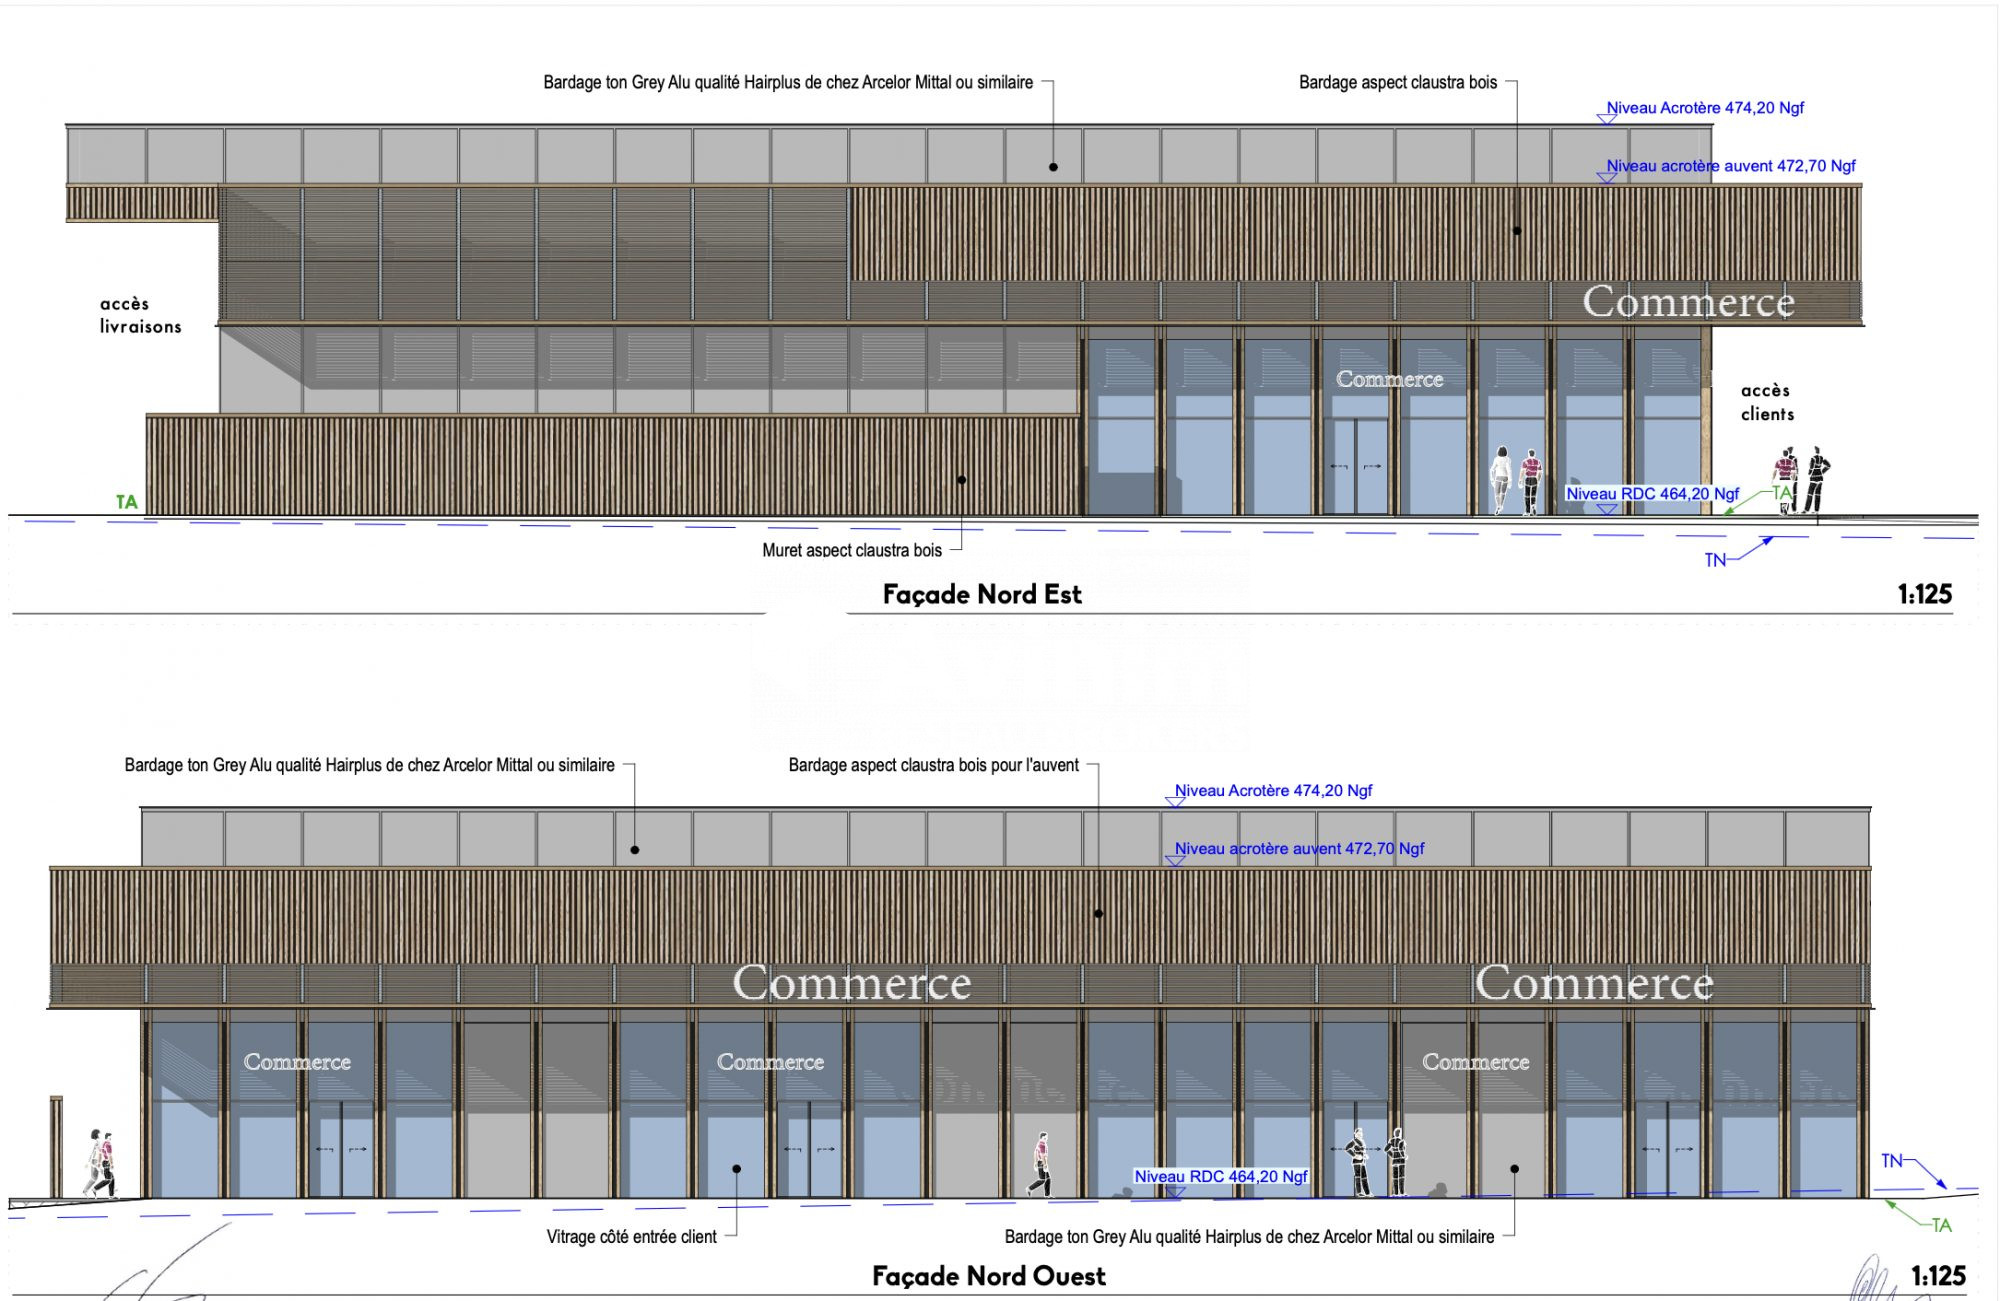Click the Façade Nord Est title
Viewport: 2000px width, 1301px height.
coord(981,594)
